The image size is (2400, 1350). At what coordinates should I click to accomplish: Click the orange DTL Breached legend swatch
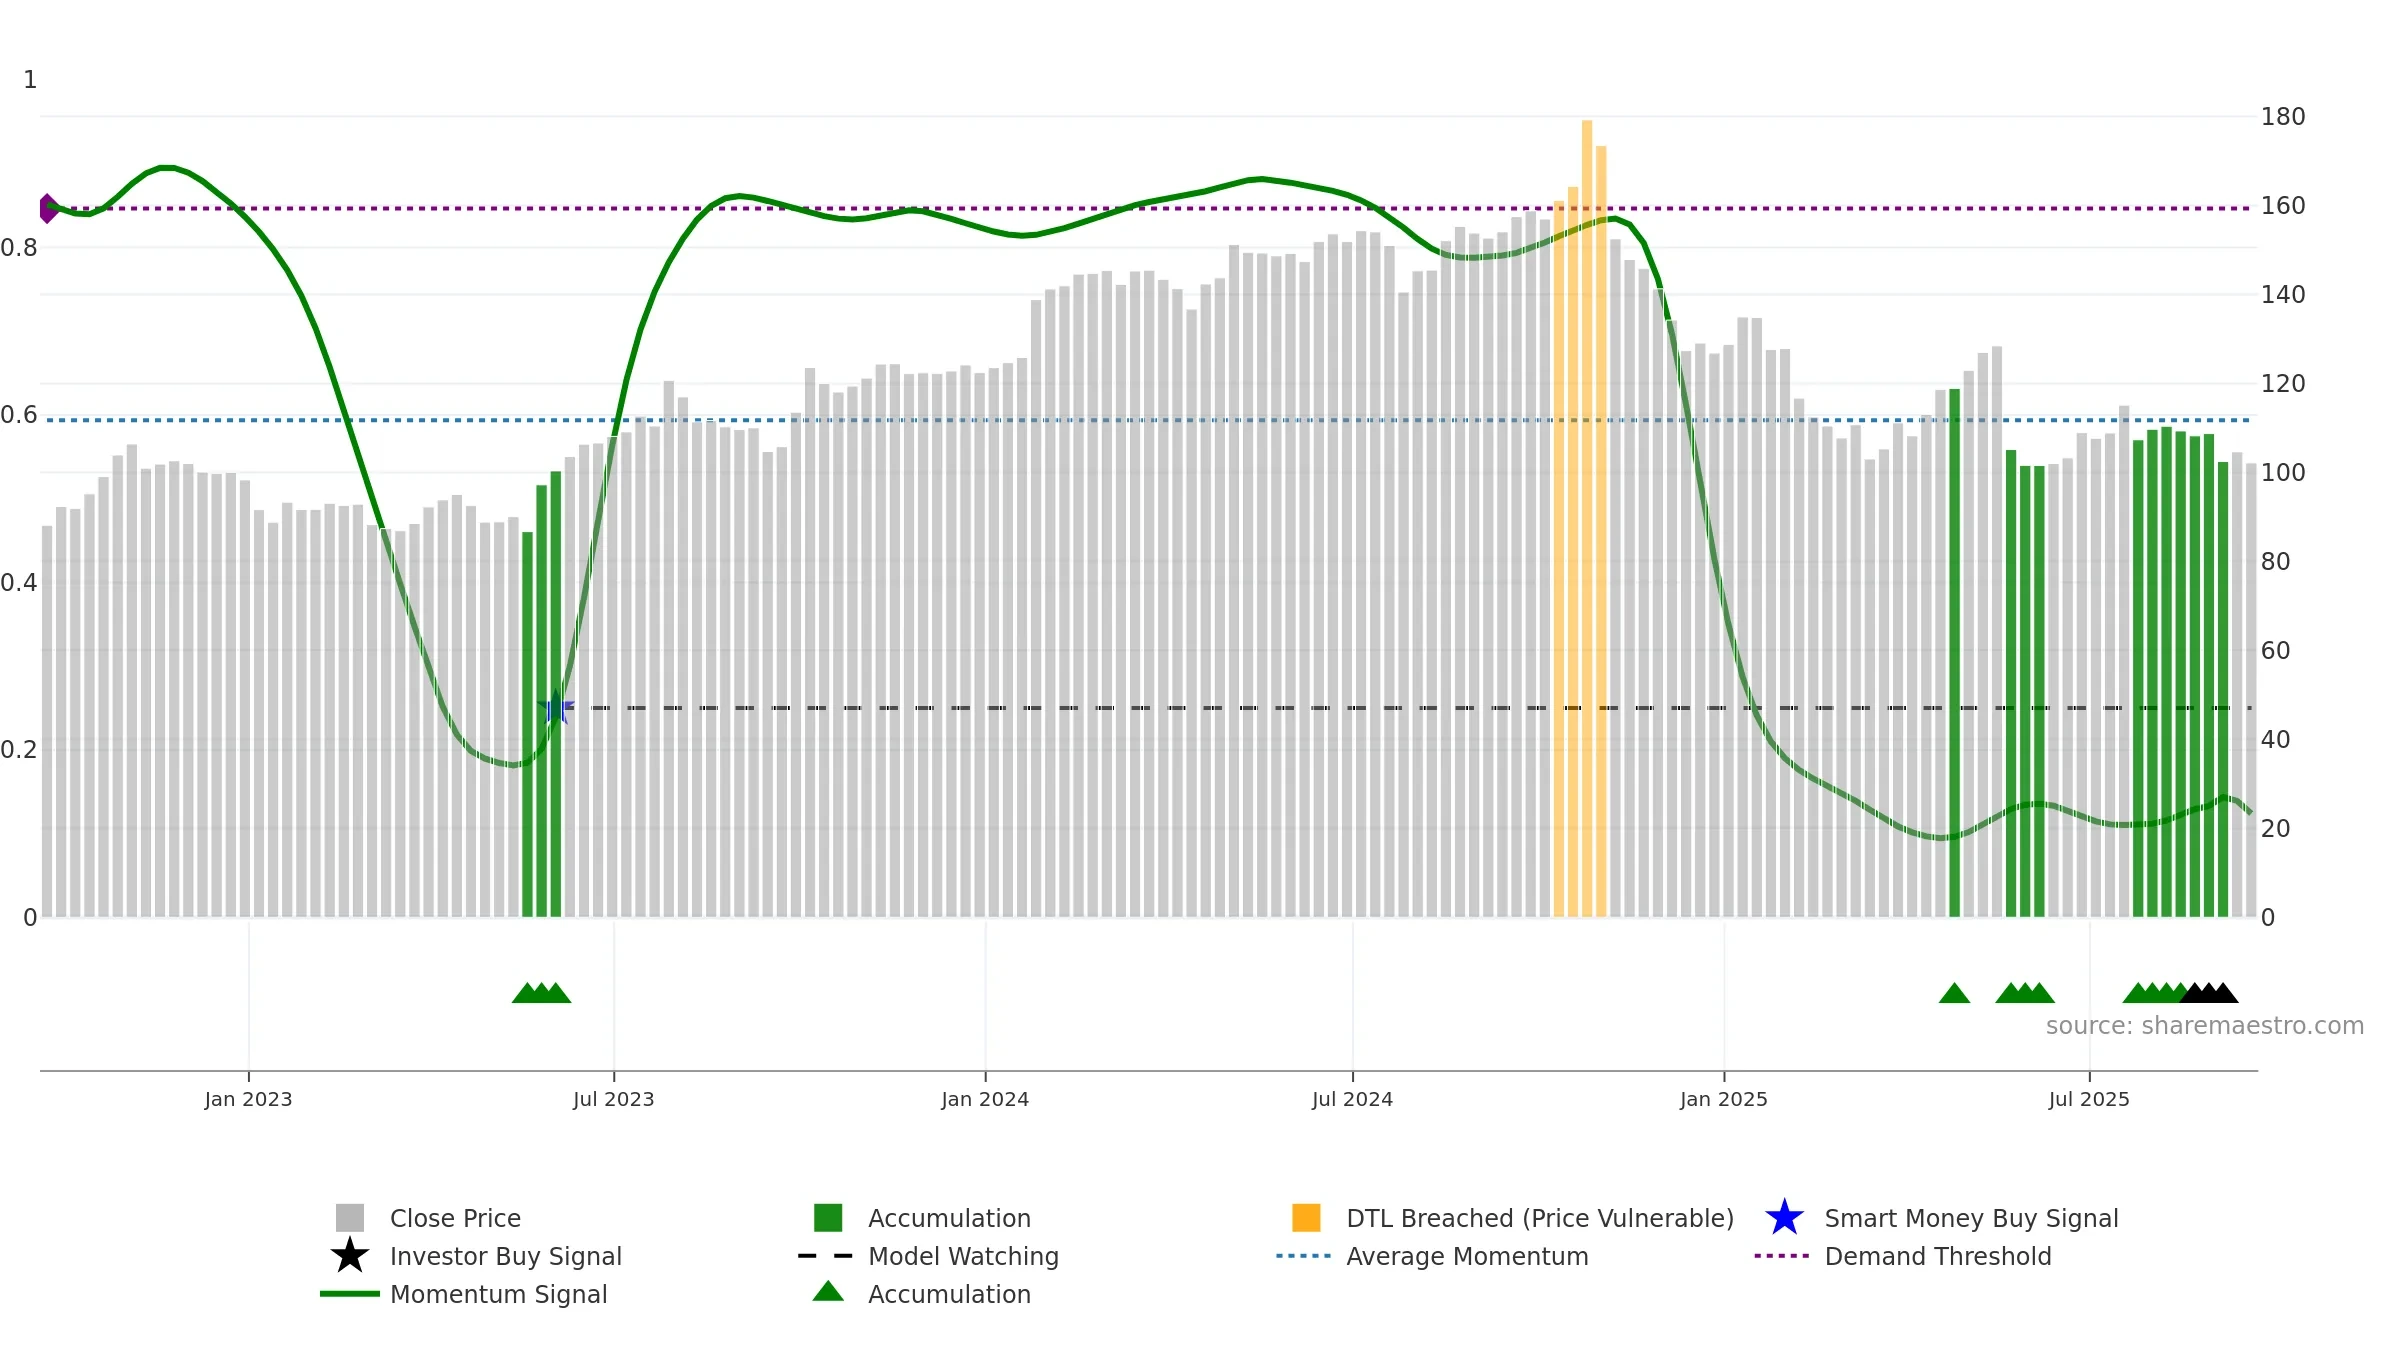pos(1306,1218)
